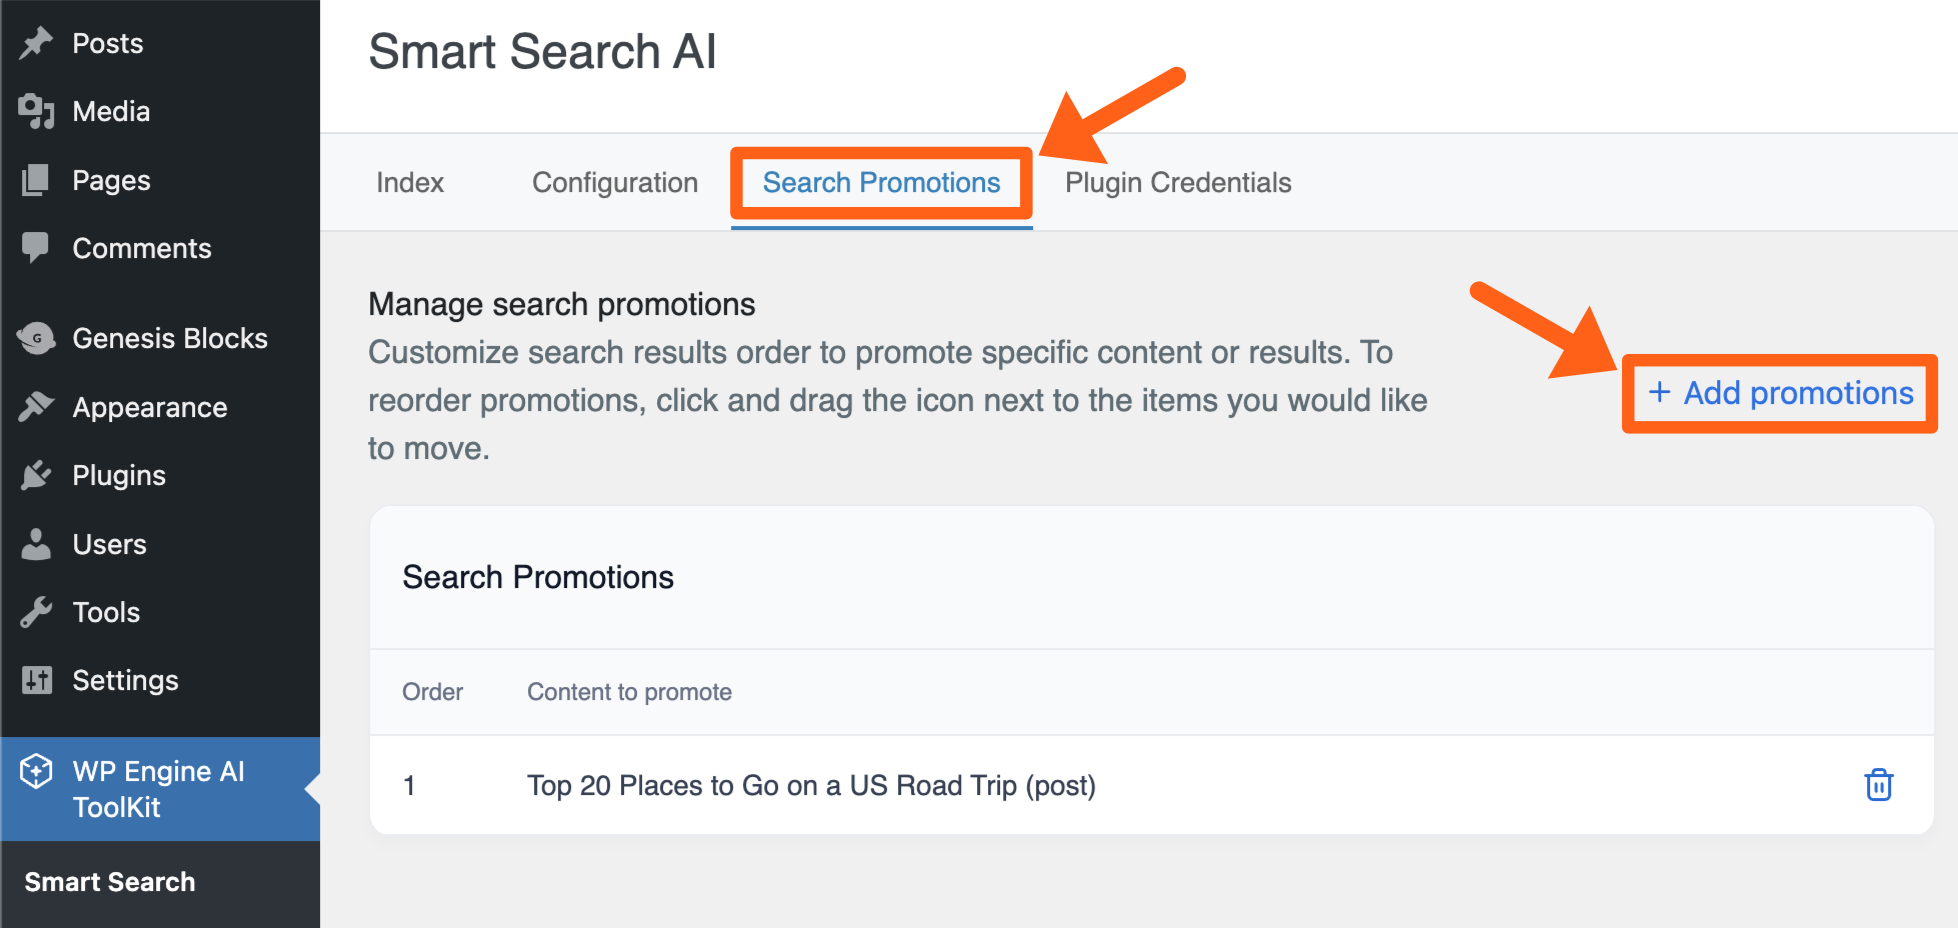
Task: Open the Smart Search submenu item
Action: [x=110, y=882]
